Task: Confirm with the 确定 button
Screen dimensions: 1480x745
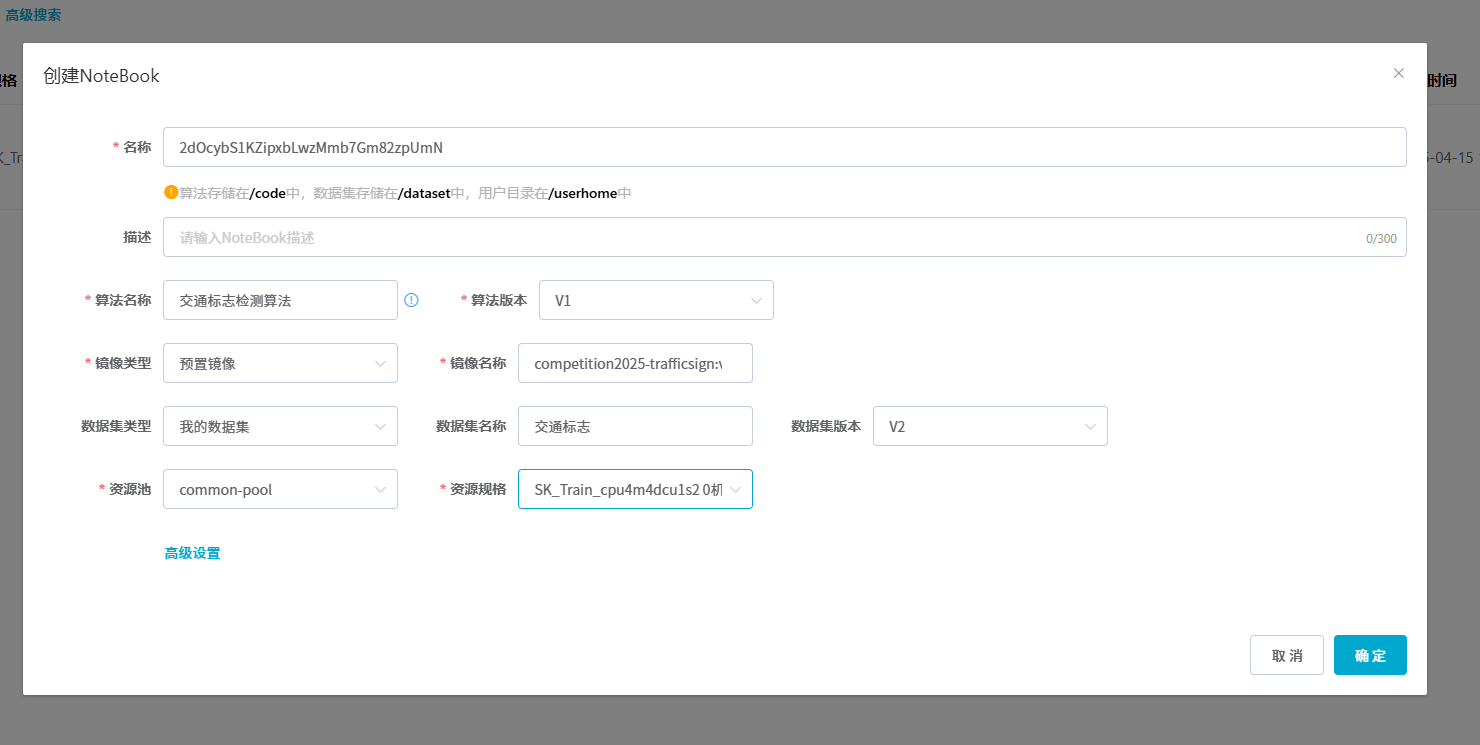Action: tap(1369, 655)
